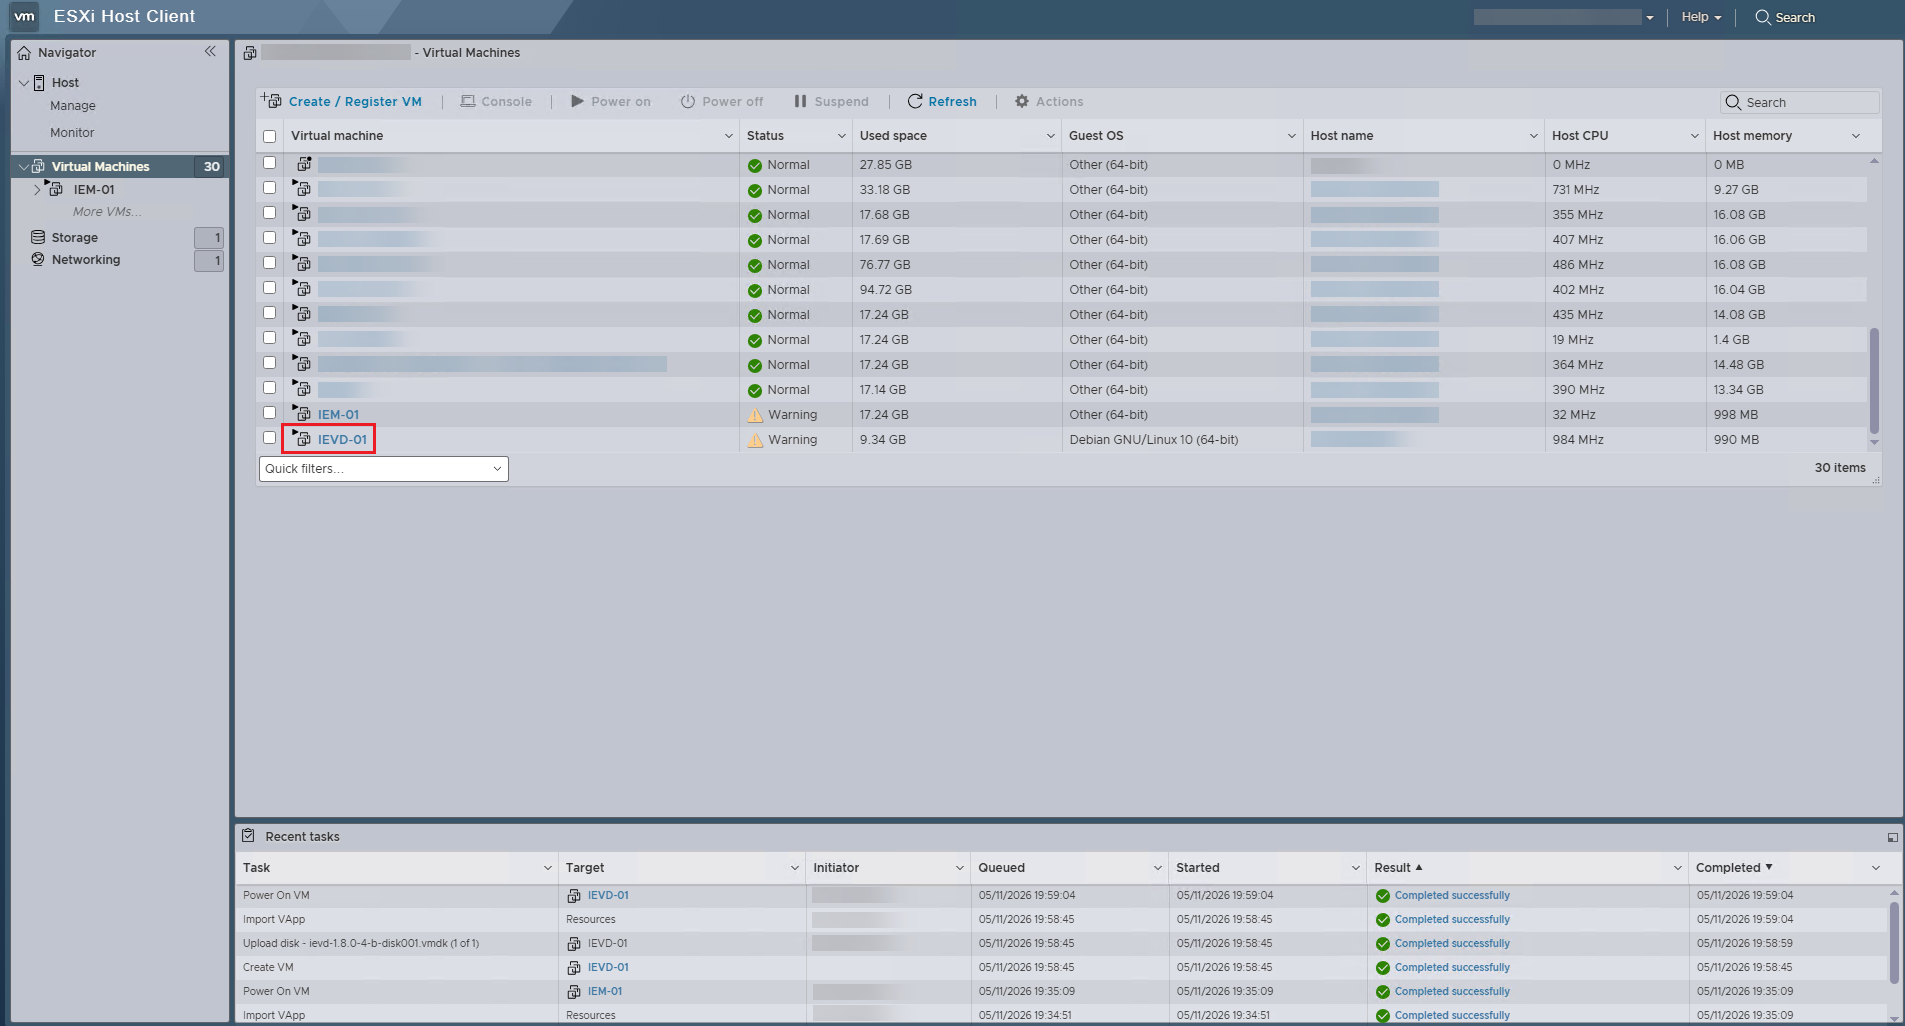
Task: Click the Actions gear icon
Action: (1022, 101)
